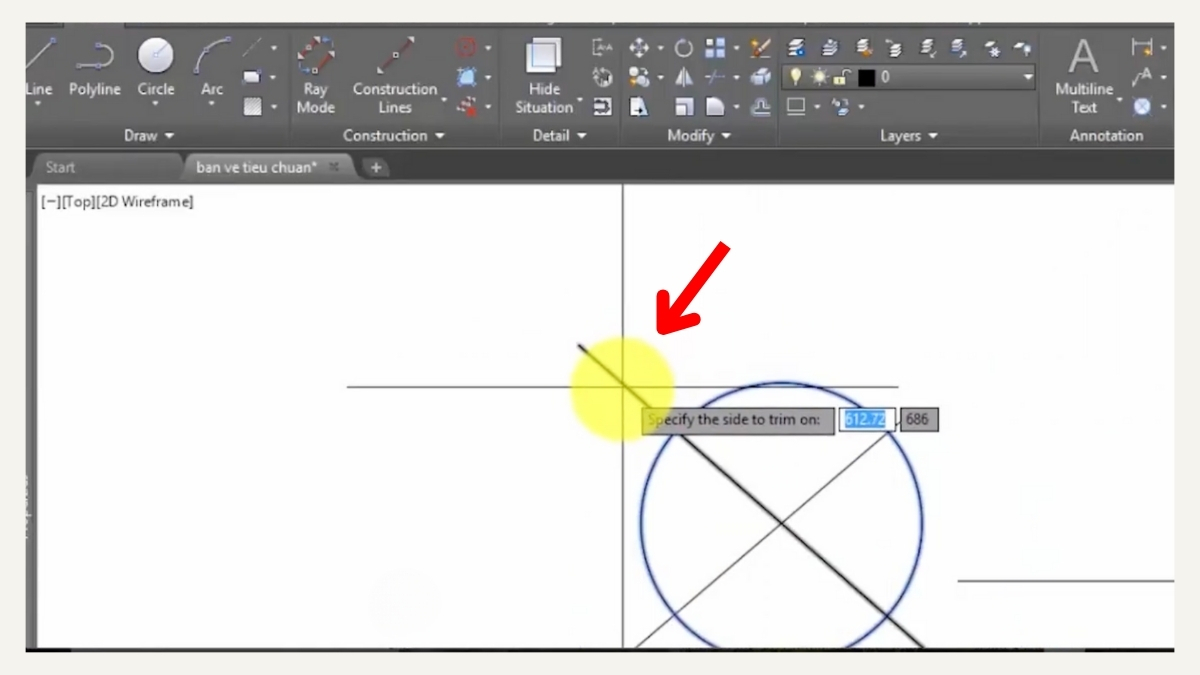Image resolution: width=1200 pixels, height=675 pixels.
Task: Click the red circle icon in Construction panel
Action: [x=466, y=47]
